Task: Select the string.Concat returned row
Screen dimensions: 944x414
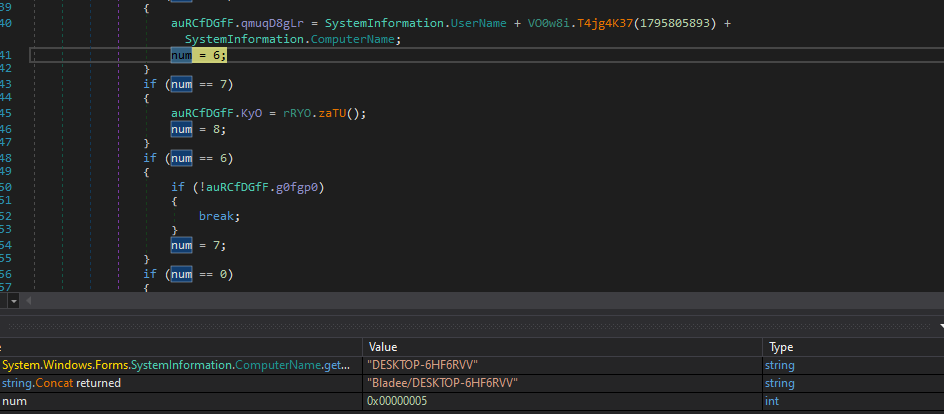Action: coord(61,383)
